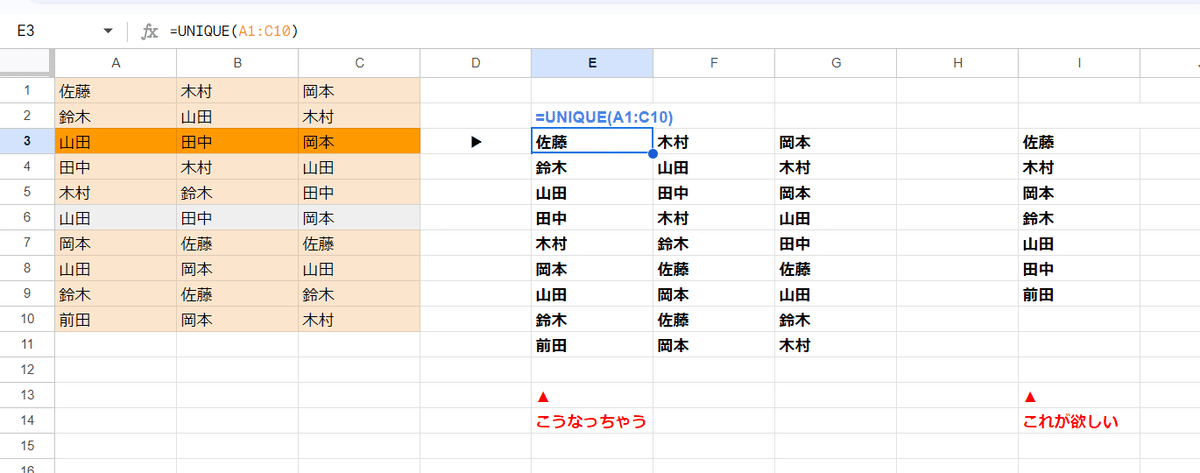Select orange cell C3 containing 岡本

coord(359,142)
